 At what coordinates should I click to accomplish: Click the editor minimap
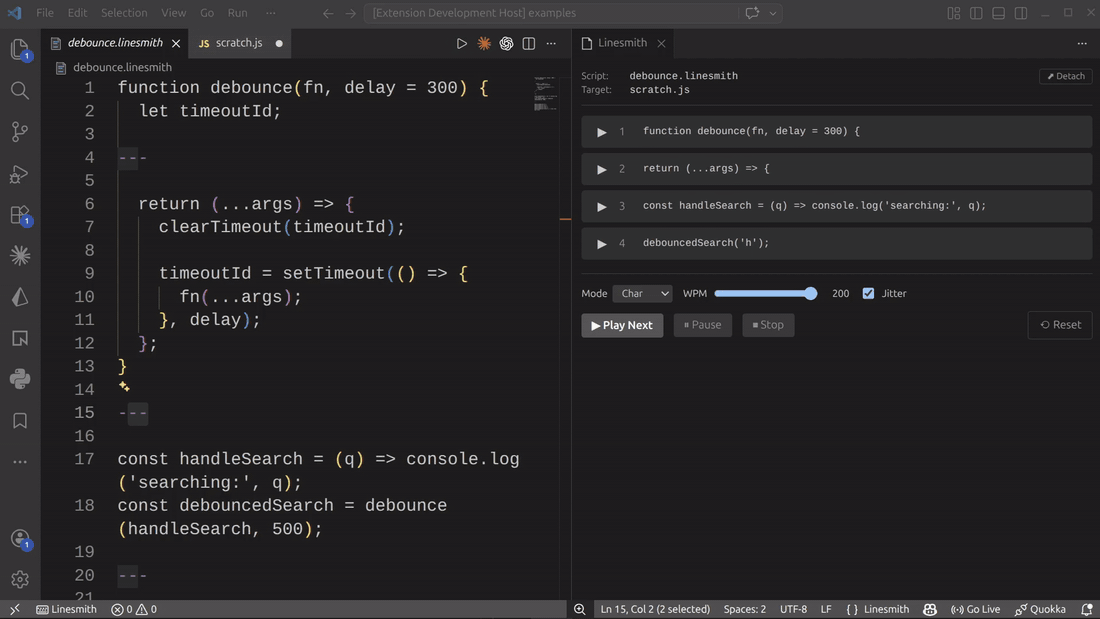point(546,94)
